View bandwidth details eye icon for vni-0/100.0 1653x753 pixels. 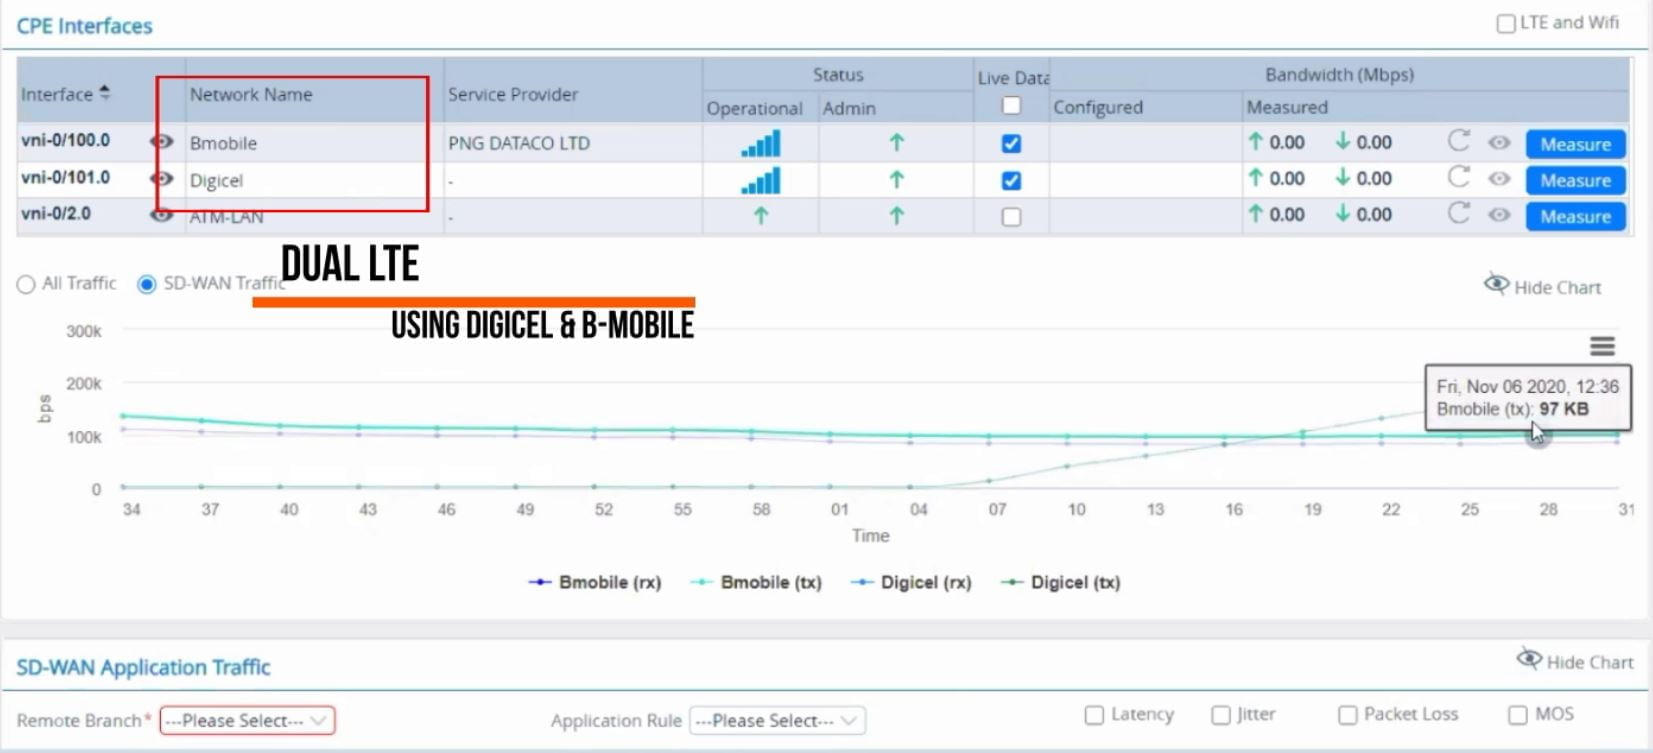(x=1498, y=143)
